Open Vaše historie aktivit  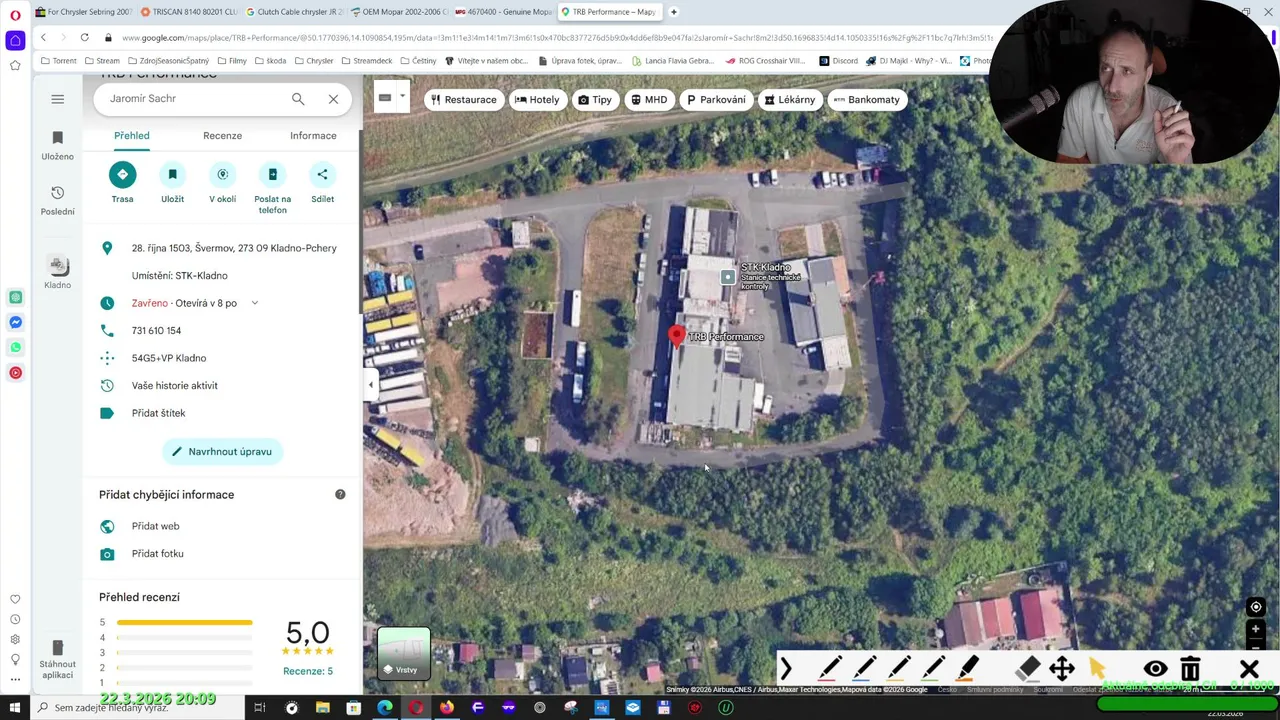tap(174, 386)
